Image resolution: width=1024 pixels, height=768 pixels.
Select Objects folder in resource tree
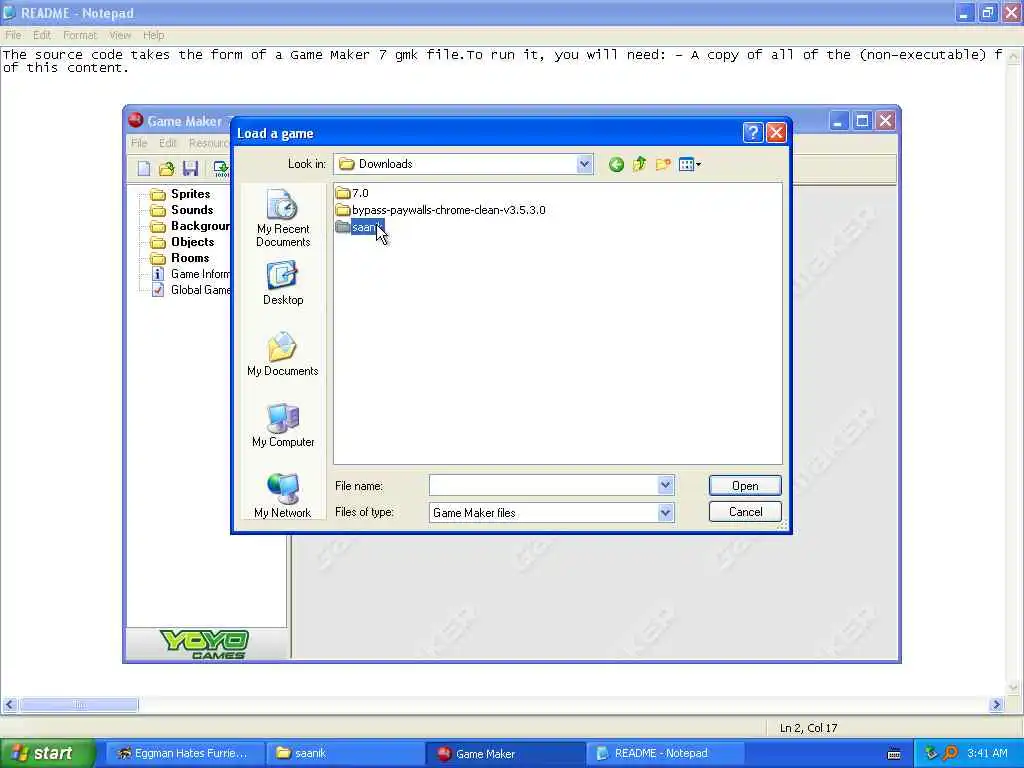[182, 242]
